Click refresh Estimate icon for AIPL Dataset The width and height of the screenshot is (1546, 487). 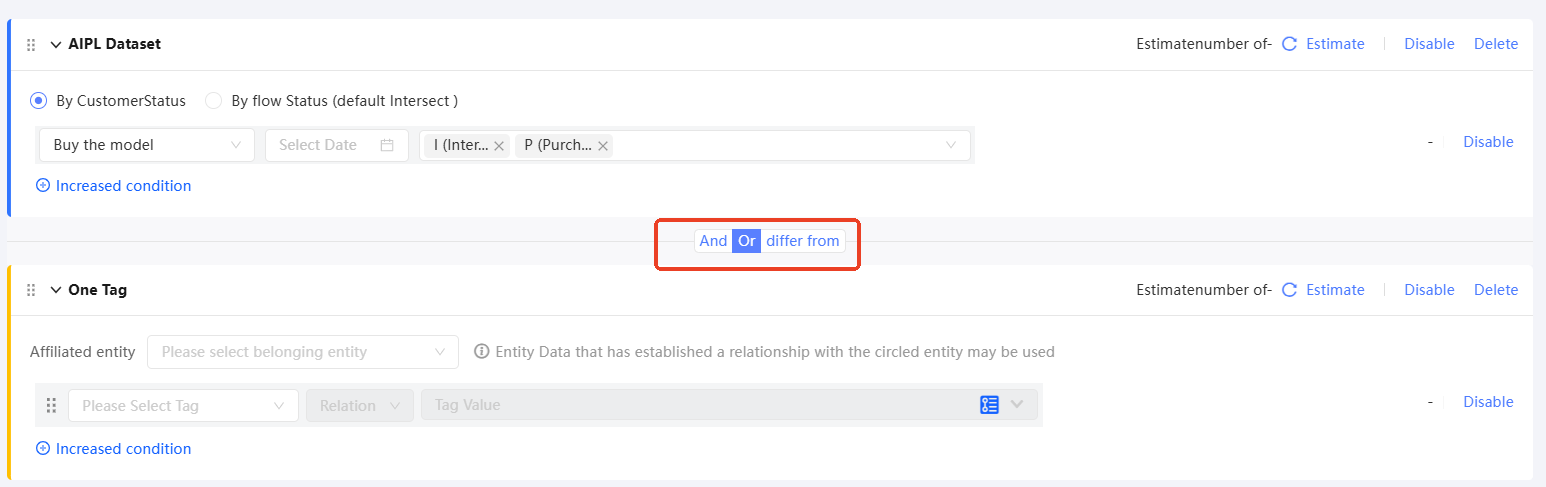tap(1289, 44)
